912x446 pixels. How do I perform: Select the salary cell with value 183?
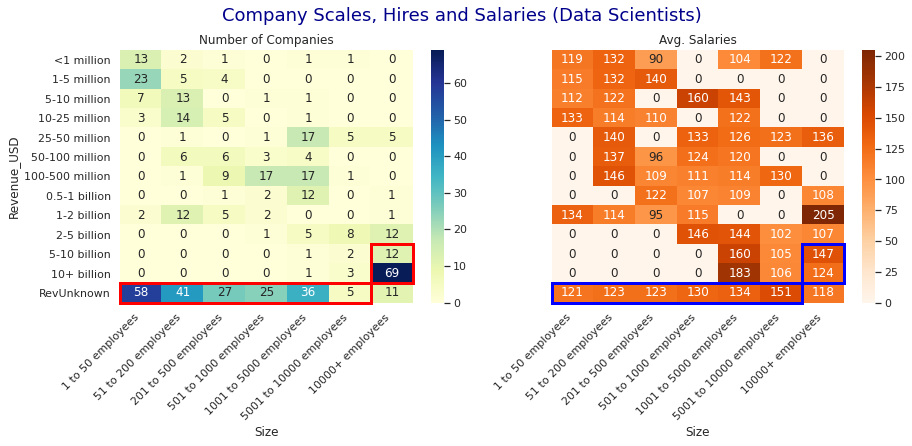tap(739, 273)
